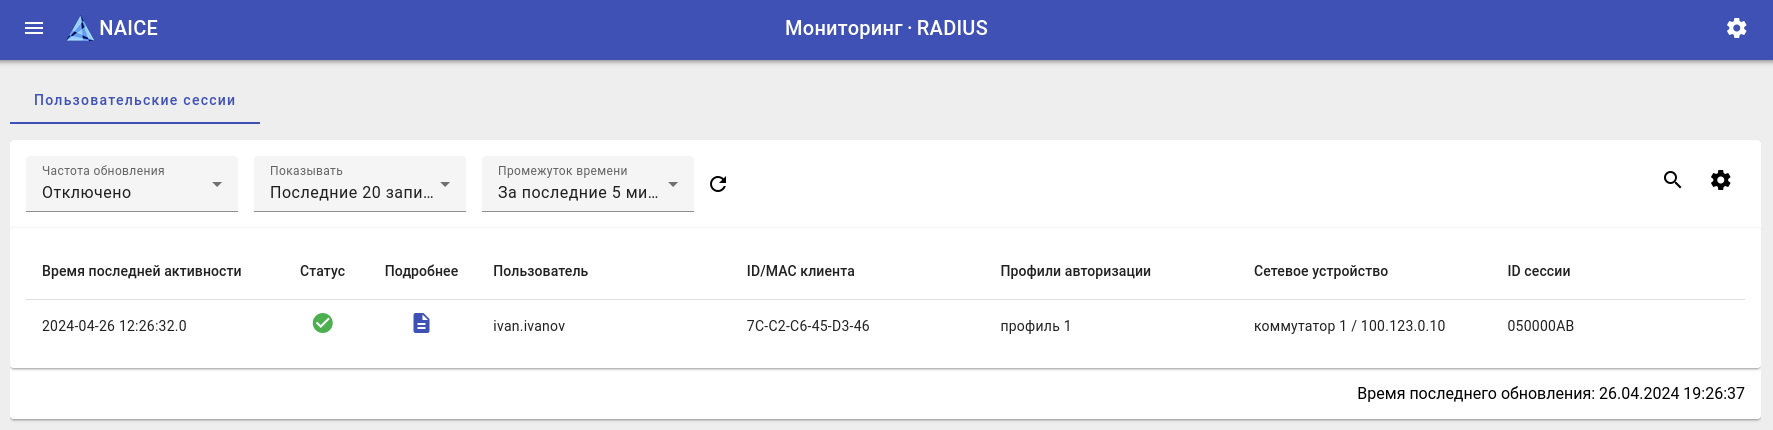Click the Профили авторизации column header
The image size is (1773, 430).
point(1075,271)
